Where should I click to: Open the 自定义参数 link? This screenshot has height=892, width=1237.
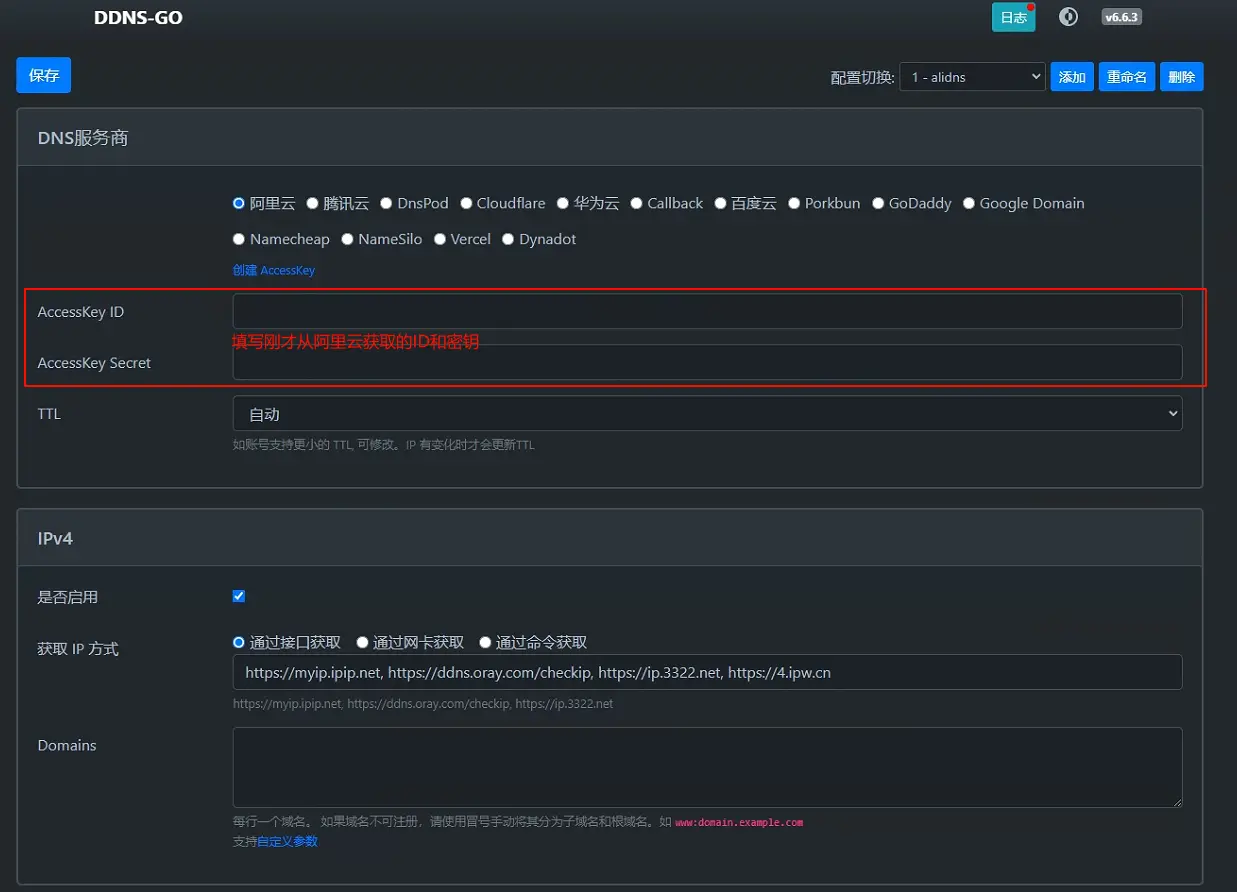(x=287, y=841)
